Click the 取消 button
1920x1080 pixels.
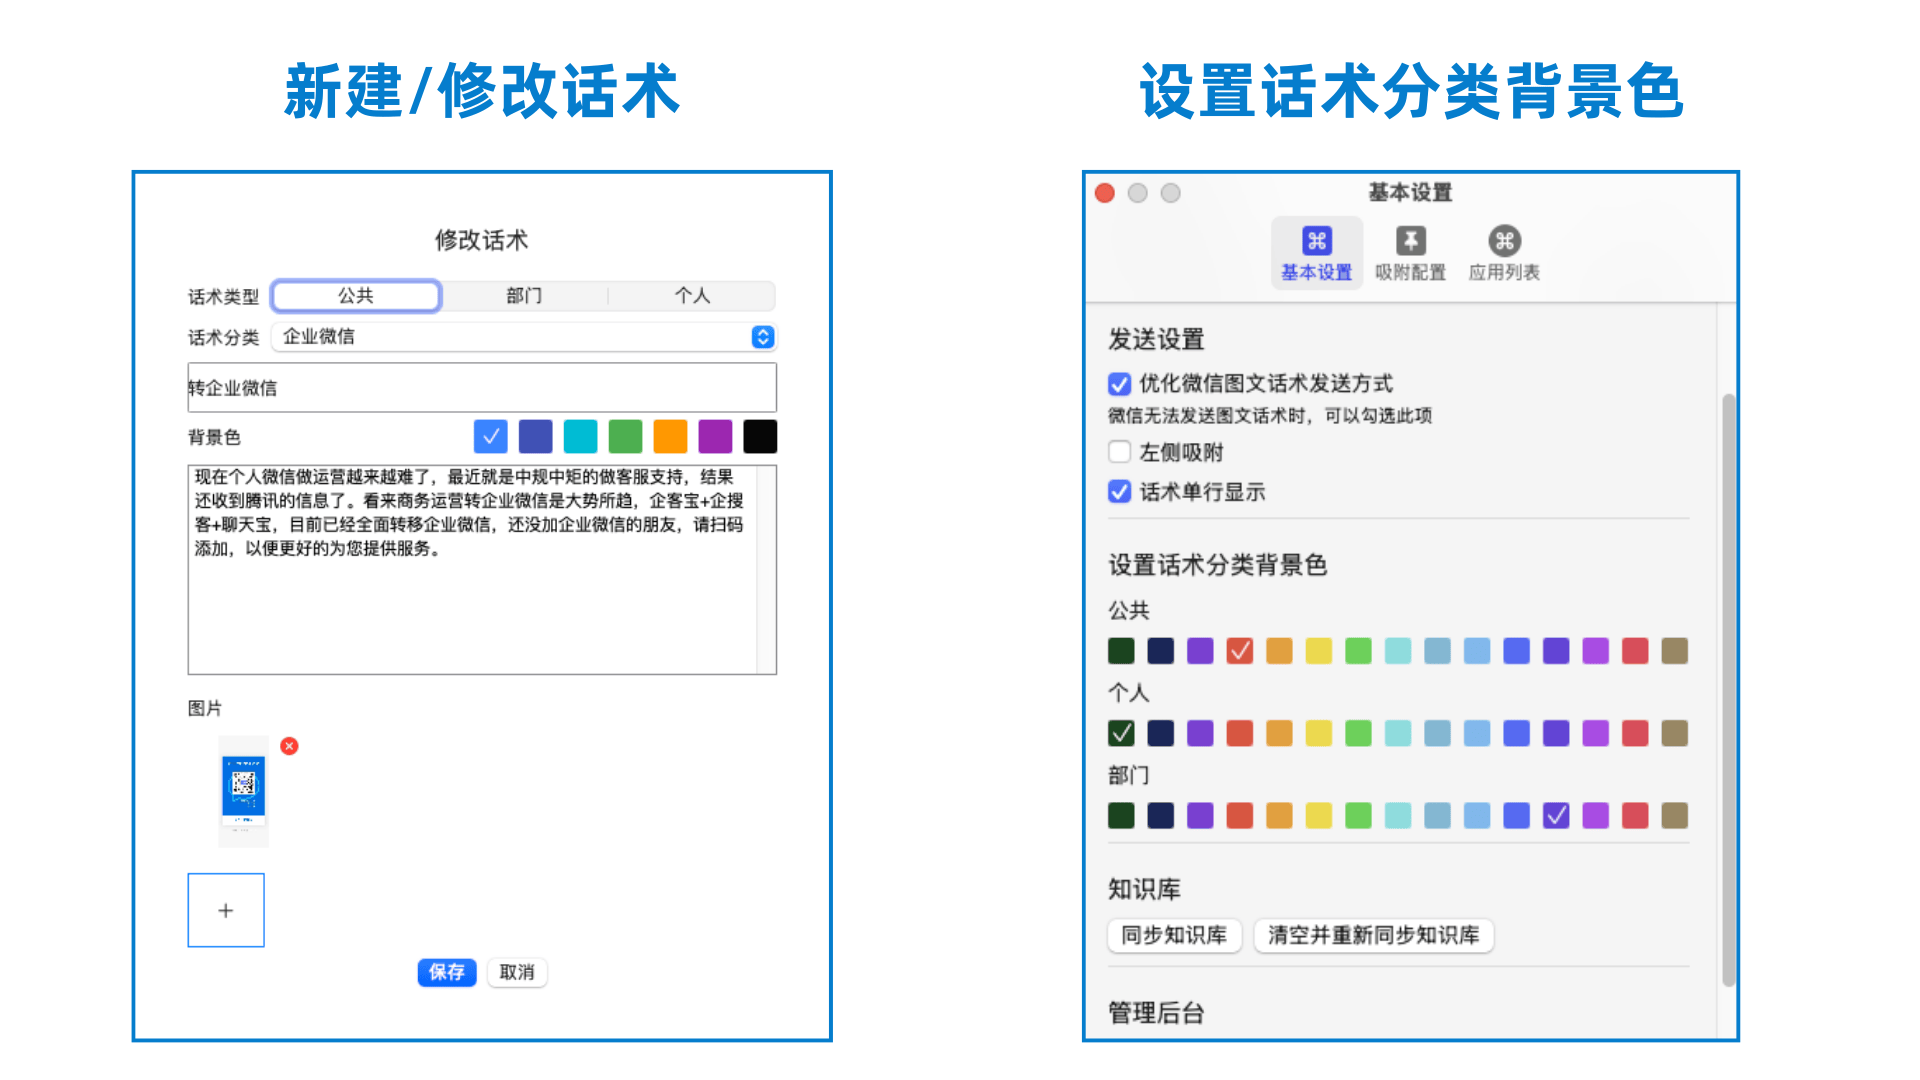click(x=517, y=972)
